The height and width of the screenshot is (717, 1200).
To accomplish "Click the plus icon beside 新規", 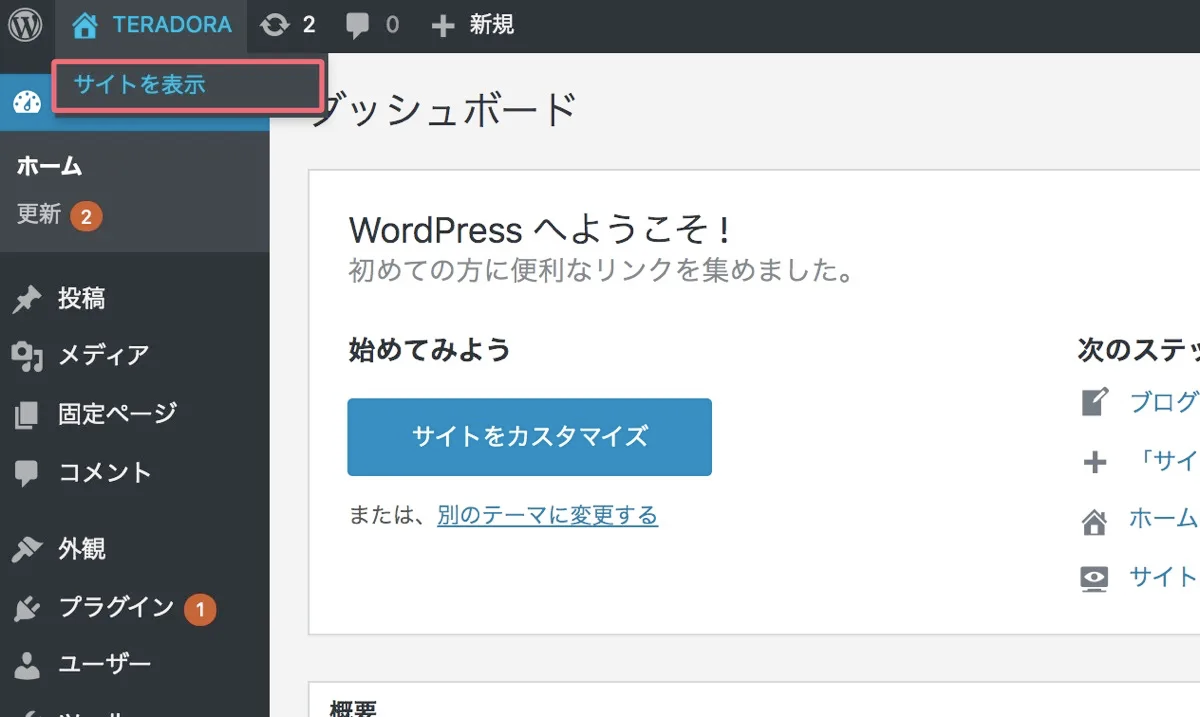I will [443, 26].
